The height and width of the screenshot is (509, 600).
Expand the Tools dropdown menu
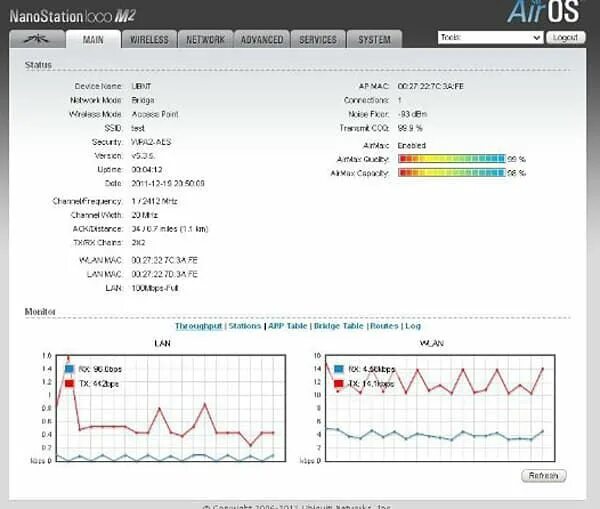click(490, 37)
